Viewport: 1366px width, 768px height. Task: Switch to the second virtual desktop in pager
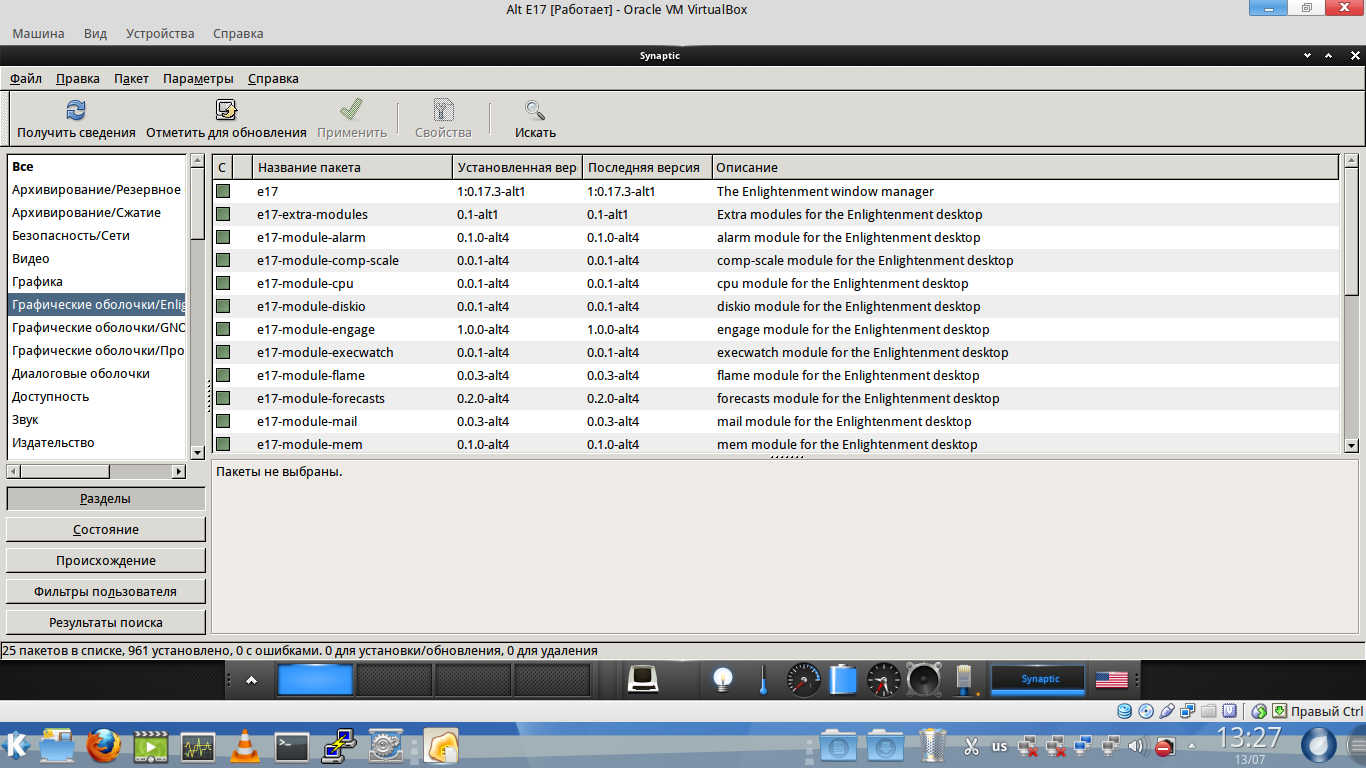pyautogui.click(x=394, y=680)
